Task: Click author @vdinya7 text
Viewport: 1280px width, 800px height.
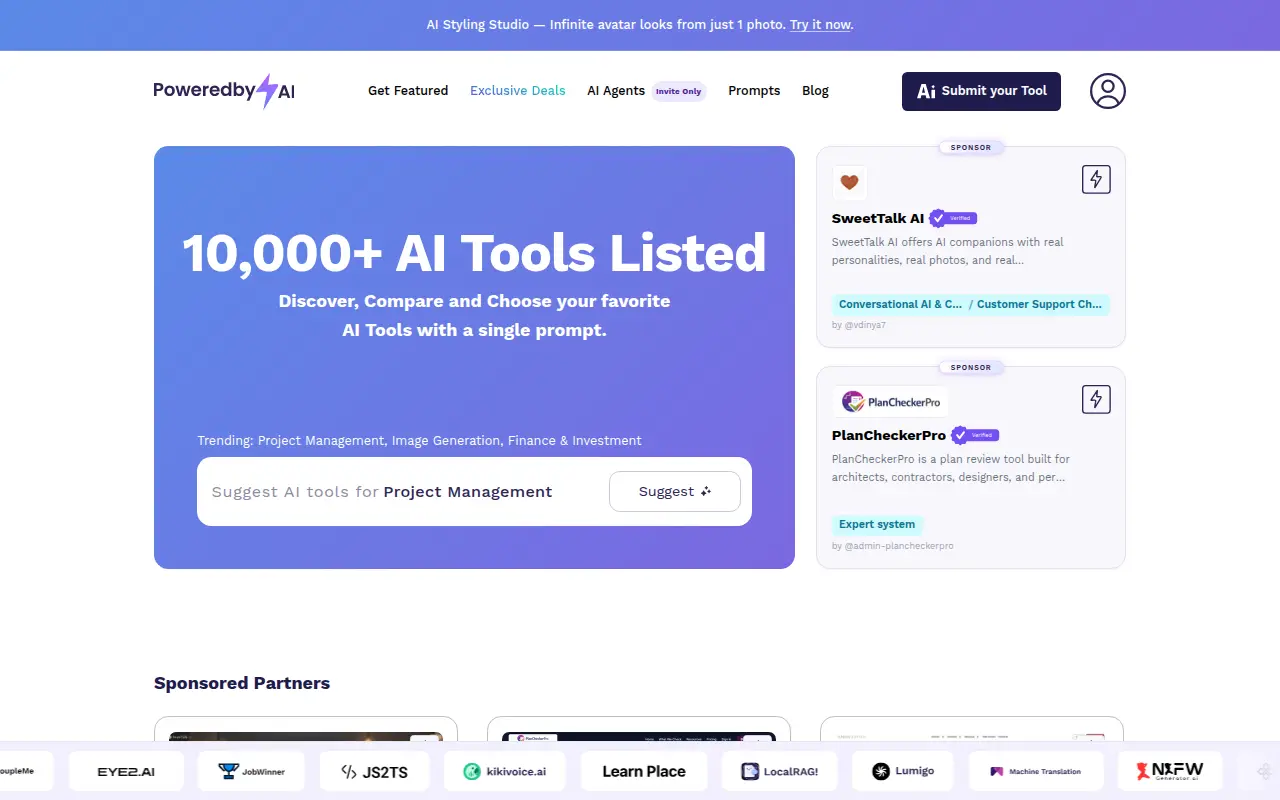Action: coord(859,325)
